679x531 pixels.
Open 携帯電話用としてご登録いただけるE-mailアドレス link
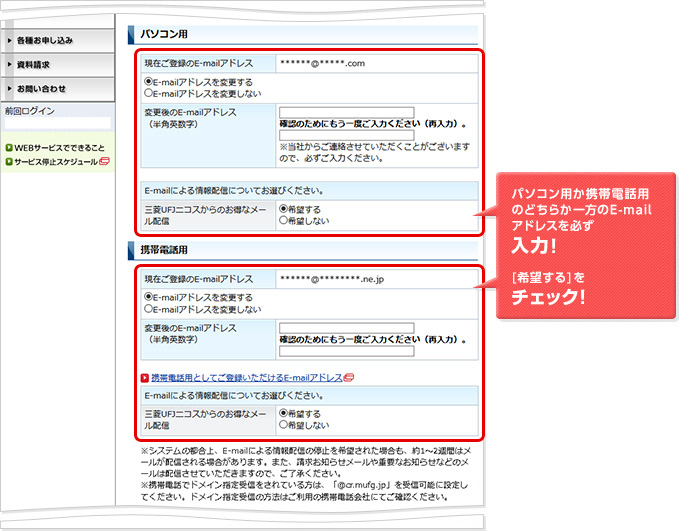pyautogui.click(x=245, y=378)
